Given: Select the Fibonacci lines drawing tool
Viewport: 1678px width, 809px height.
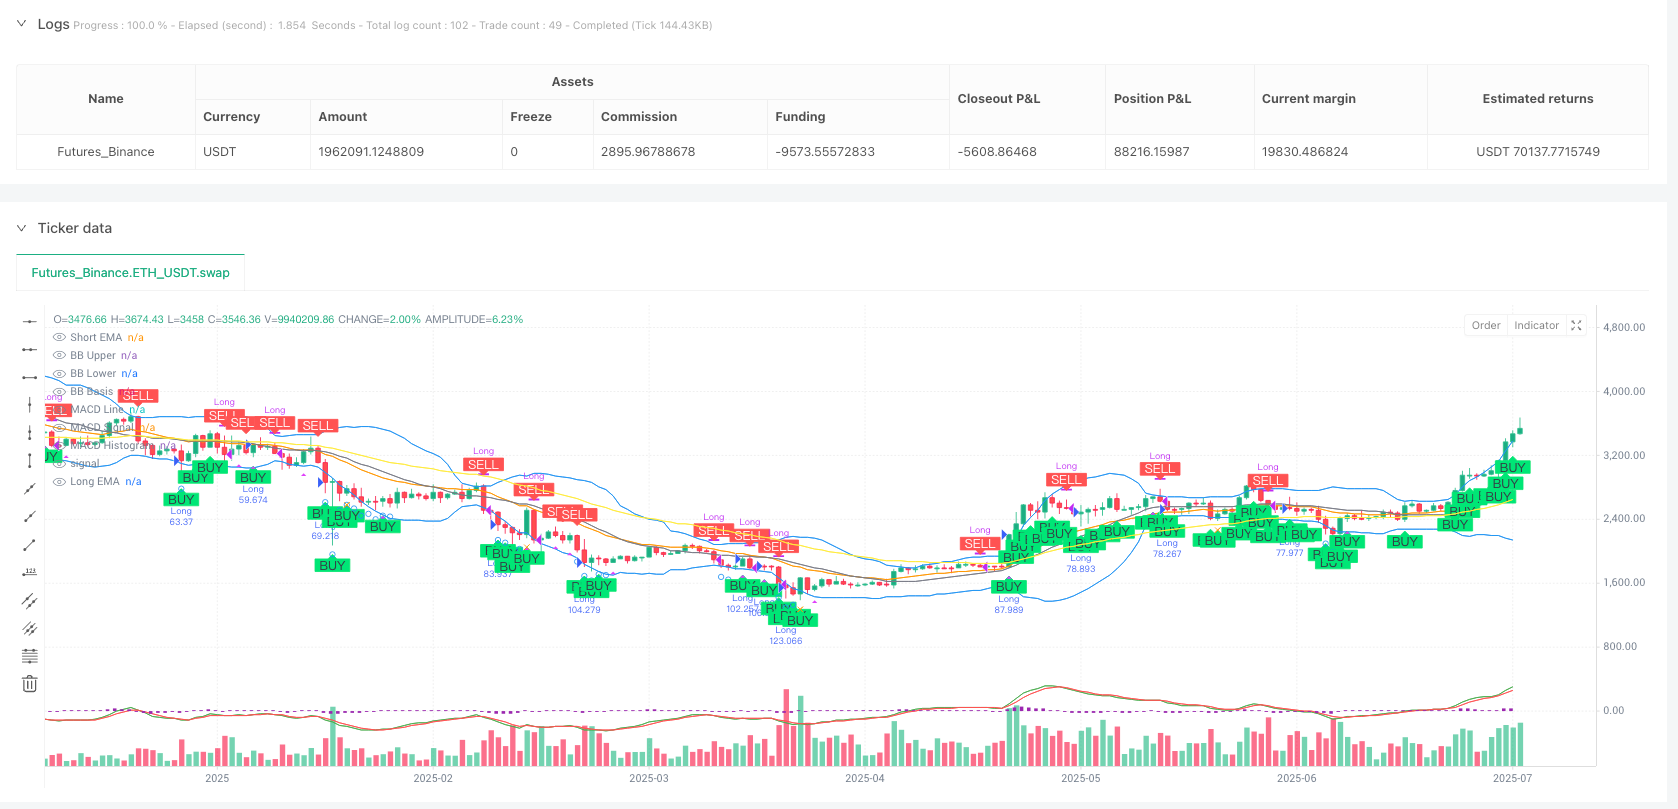Looking at the screenshot, I should coord(30,656).
